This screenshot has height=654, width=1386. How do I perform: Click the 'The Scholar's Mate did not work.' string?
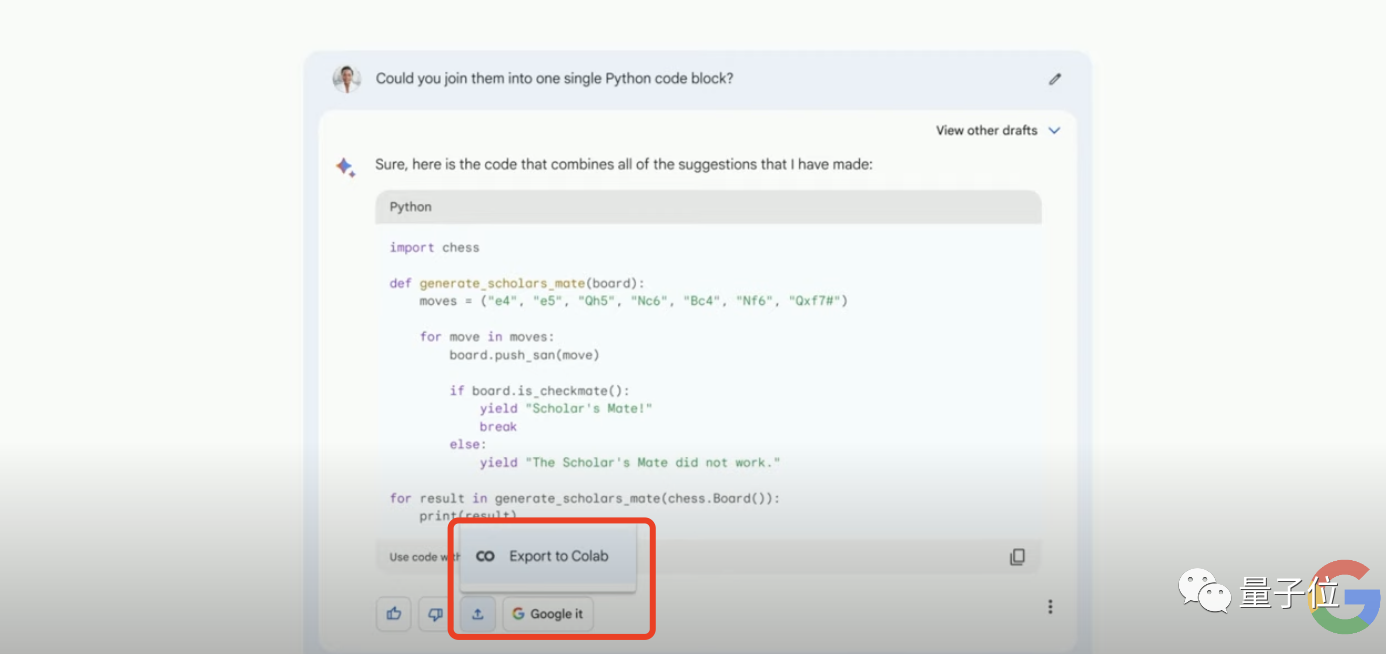655,462
